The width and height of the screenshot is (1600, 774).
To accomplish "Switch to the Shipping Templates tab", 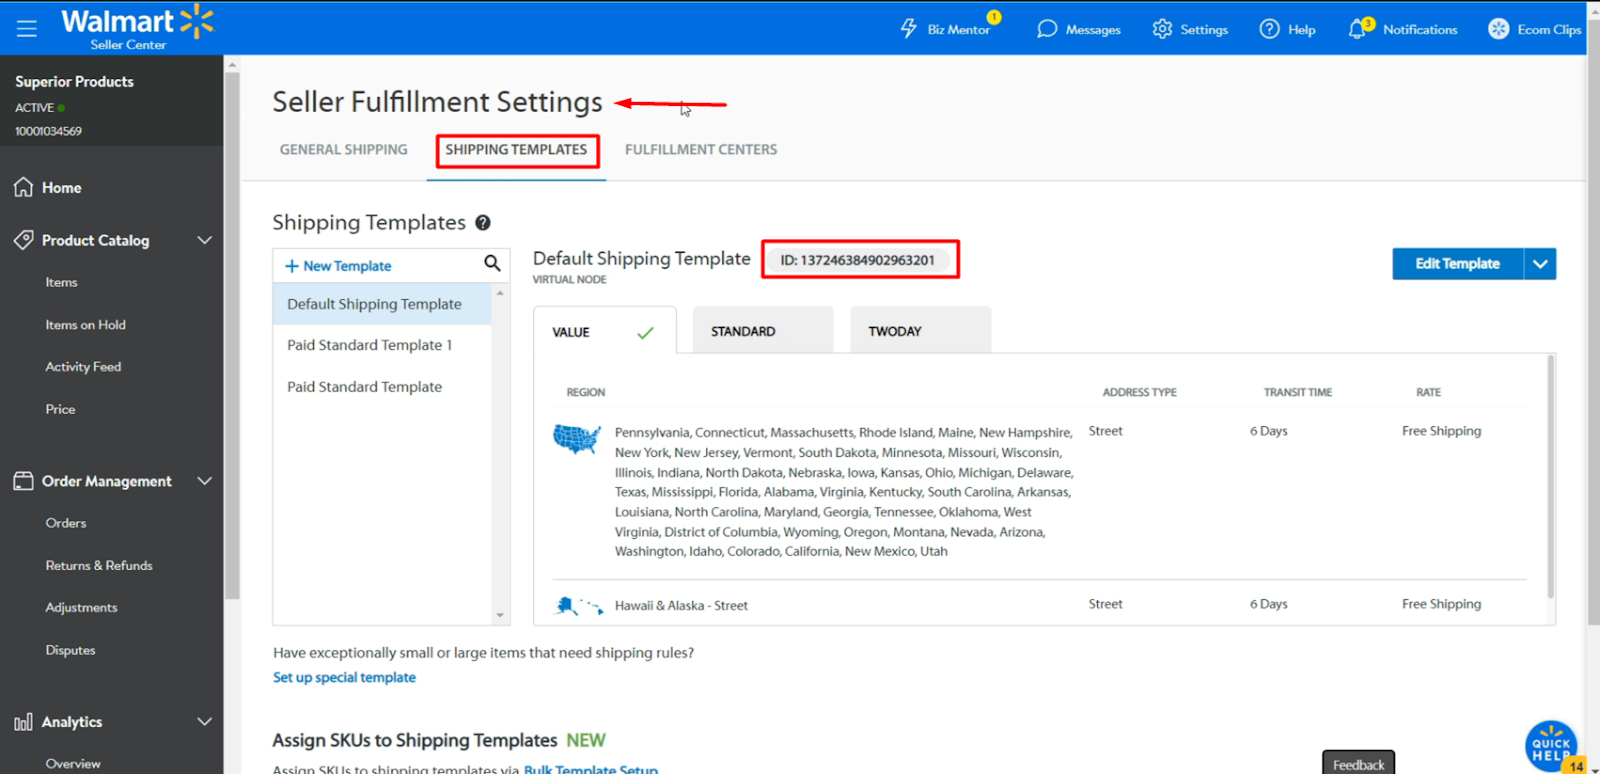I will [517, 149].
